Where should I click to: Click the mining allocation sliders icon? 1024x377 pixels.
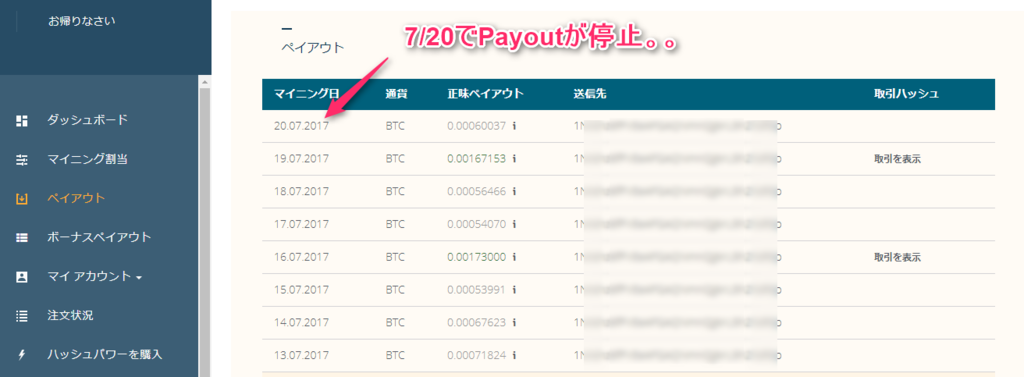coord(22,160)
